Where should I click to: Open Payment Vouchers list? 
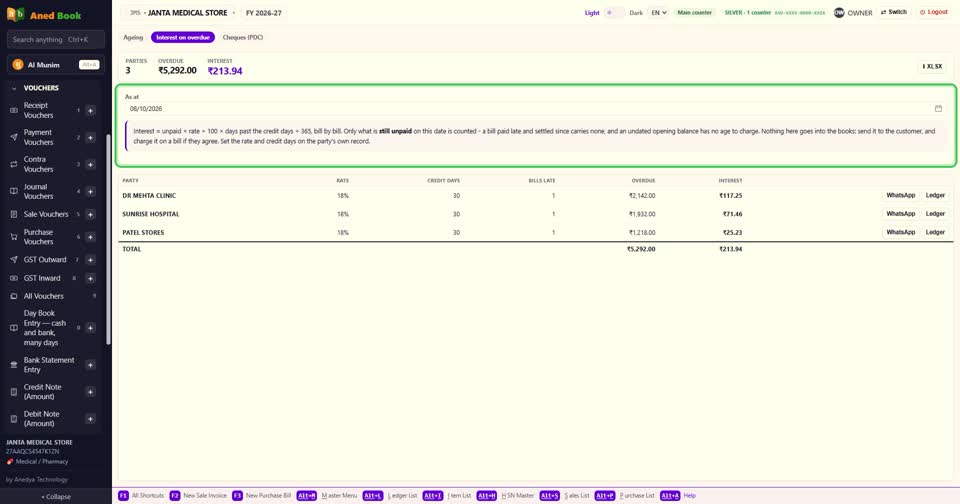[x=38, y=137]
